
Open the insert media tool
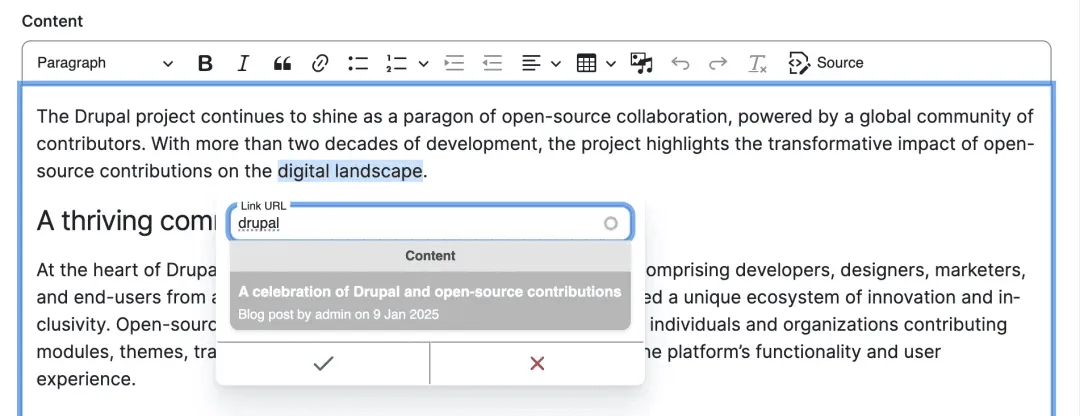pyautogui.click(x=641, y=63)
